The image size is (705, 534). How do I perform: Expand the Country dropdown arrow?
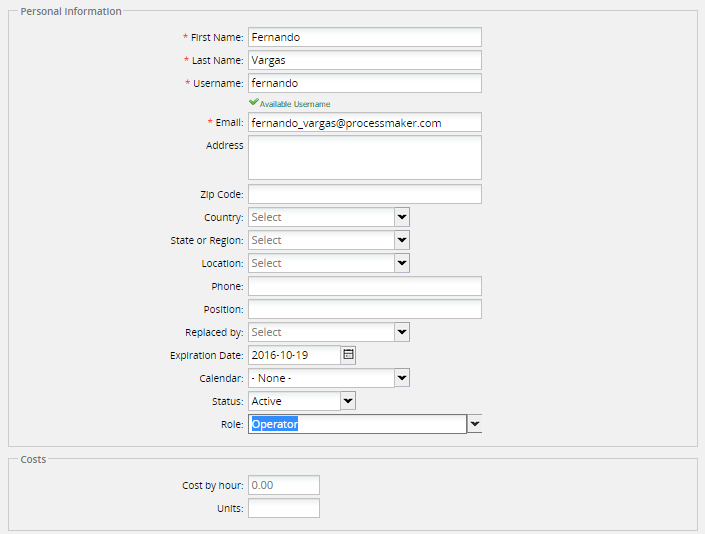click(x=401, y=217)
